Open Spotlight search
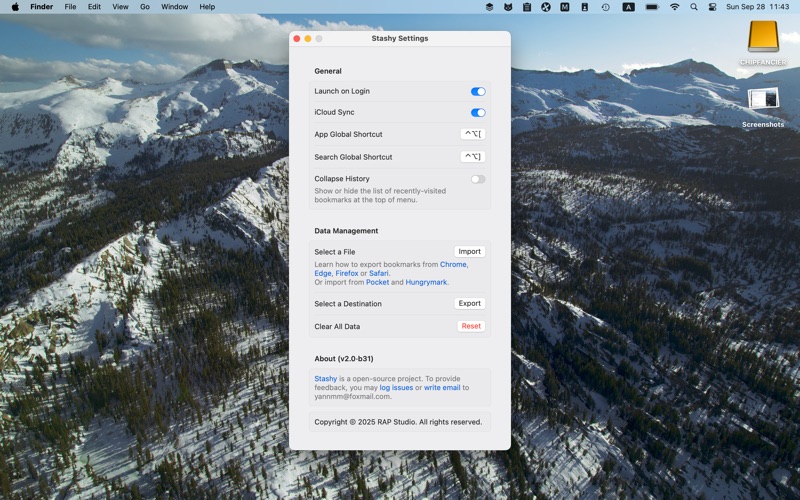The width and height of the screenshot is (800, 500). (x=694, y=7)
